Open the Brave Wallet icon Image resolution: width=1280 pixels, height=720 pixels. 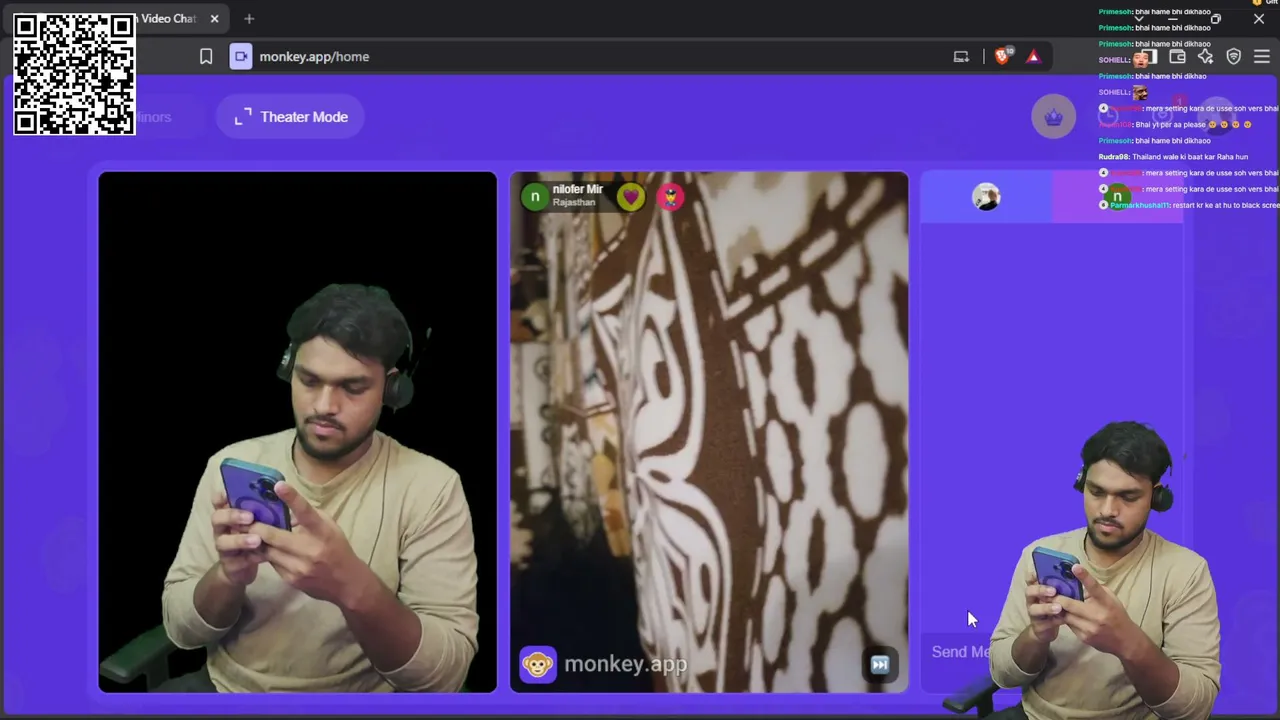tap(1177, 57)
